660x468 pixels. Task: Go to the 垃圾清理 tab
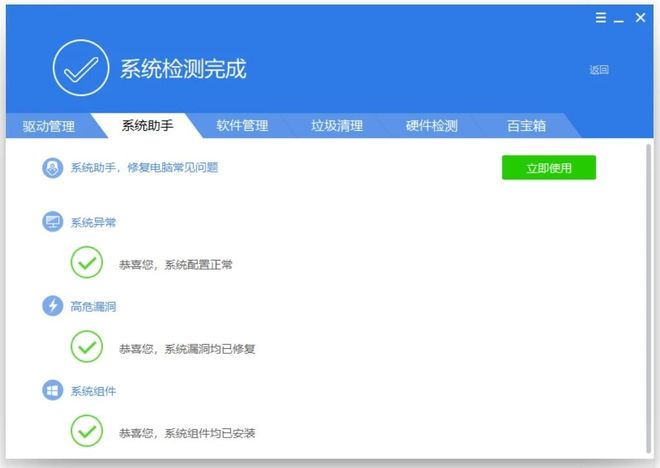tap(337, 126)
